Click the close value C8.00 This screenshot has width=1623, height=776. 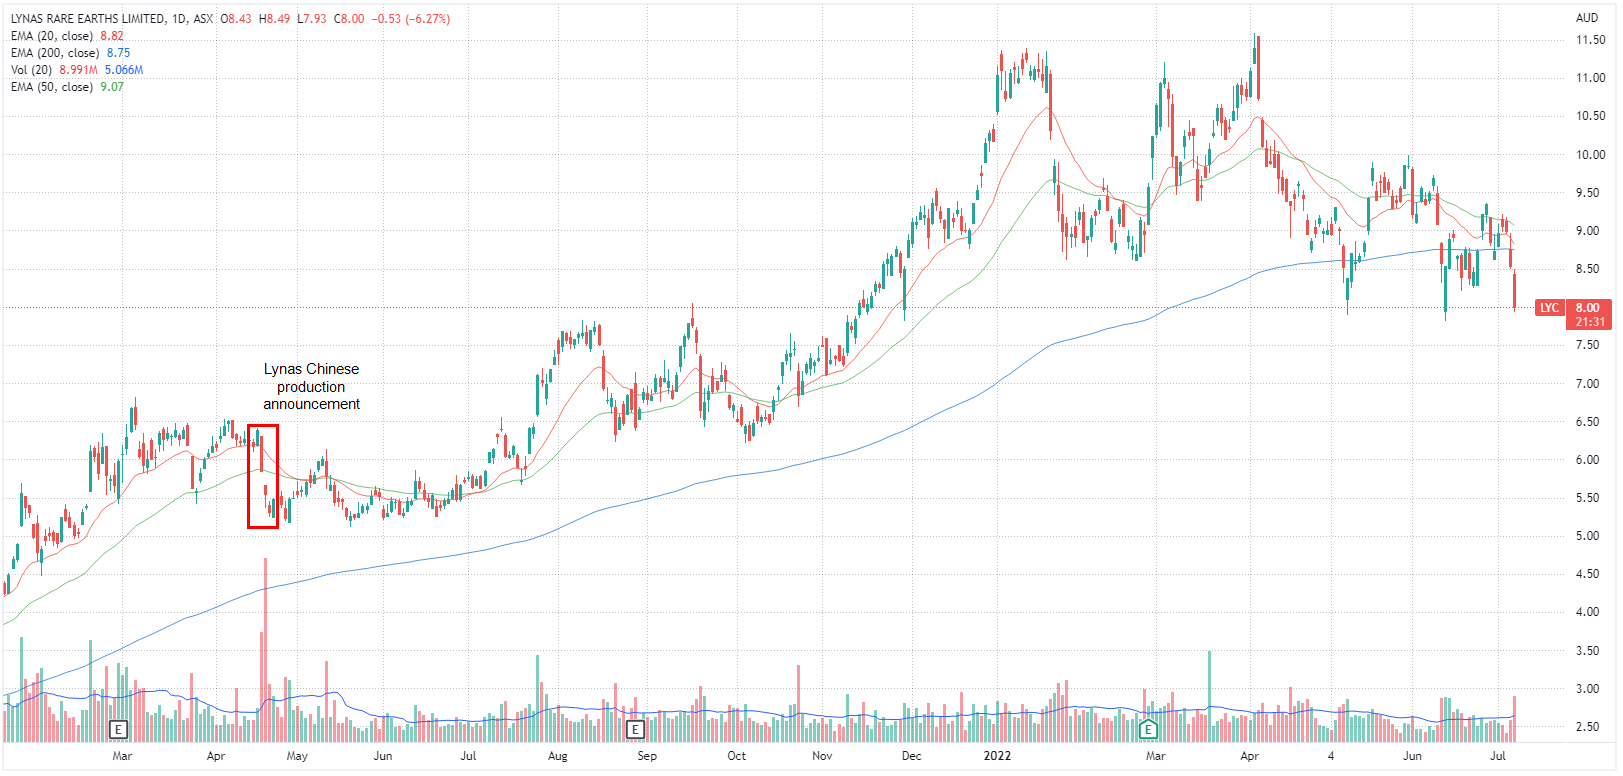coord(349,19)
